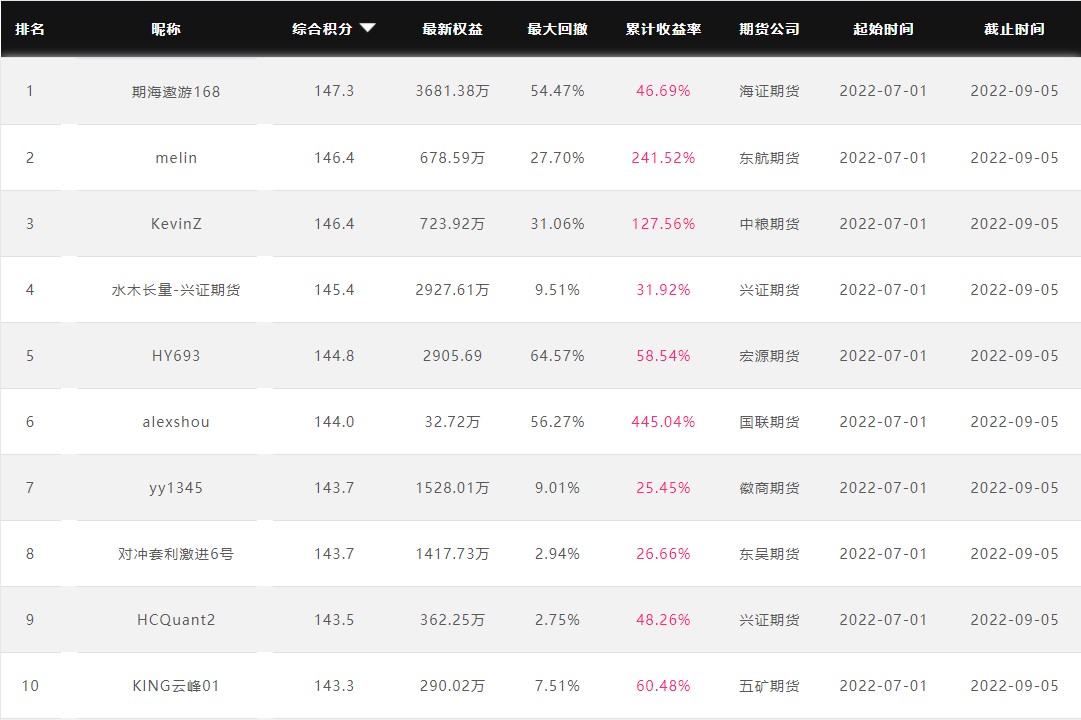1081x720 pixels.
Task: Open nickname yy1345
Action: click(176, 488)
